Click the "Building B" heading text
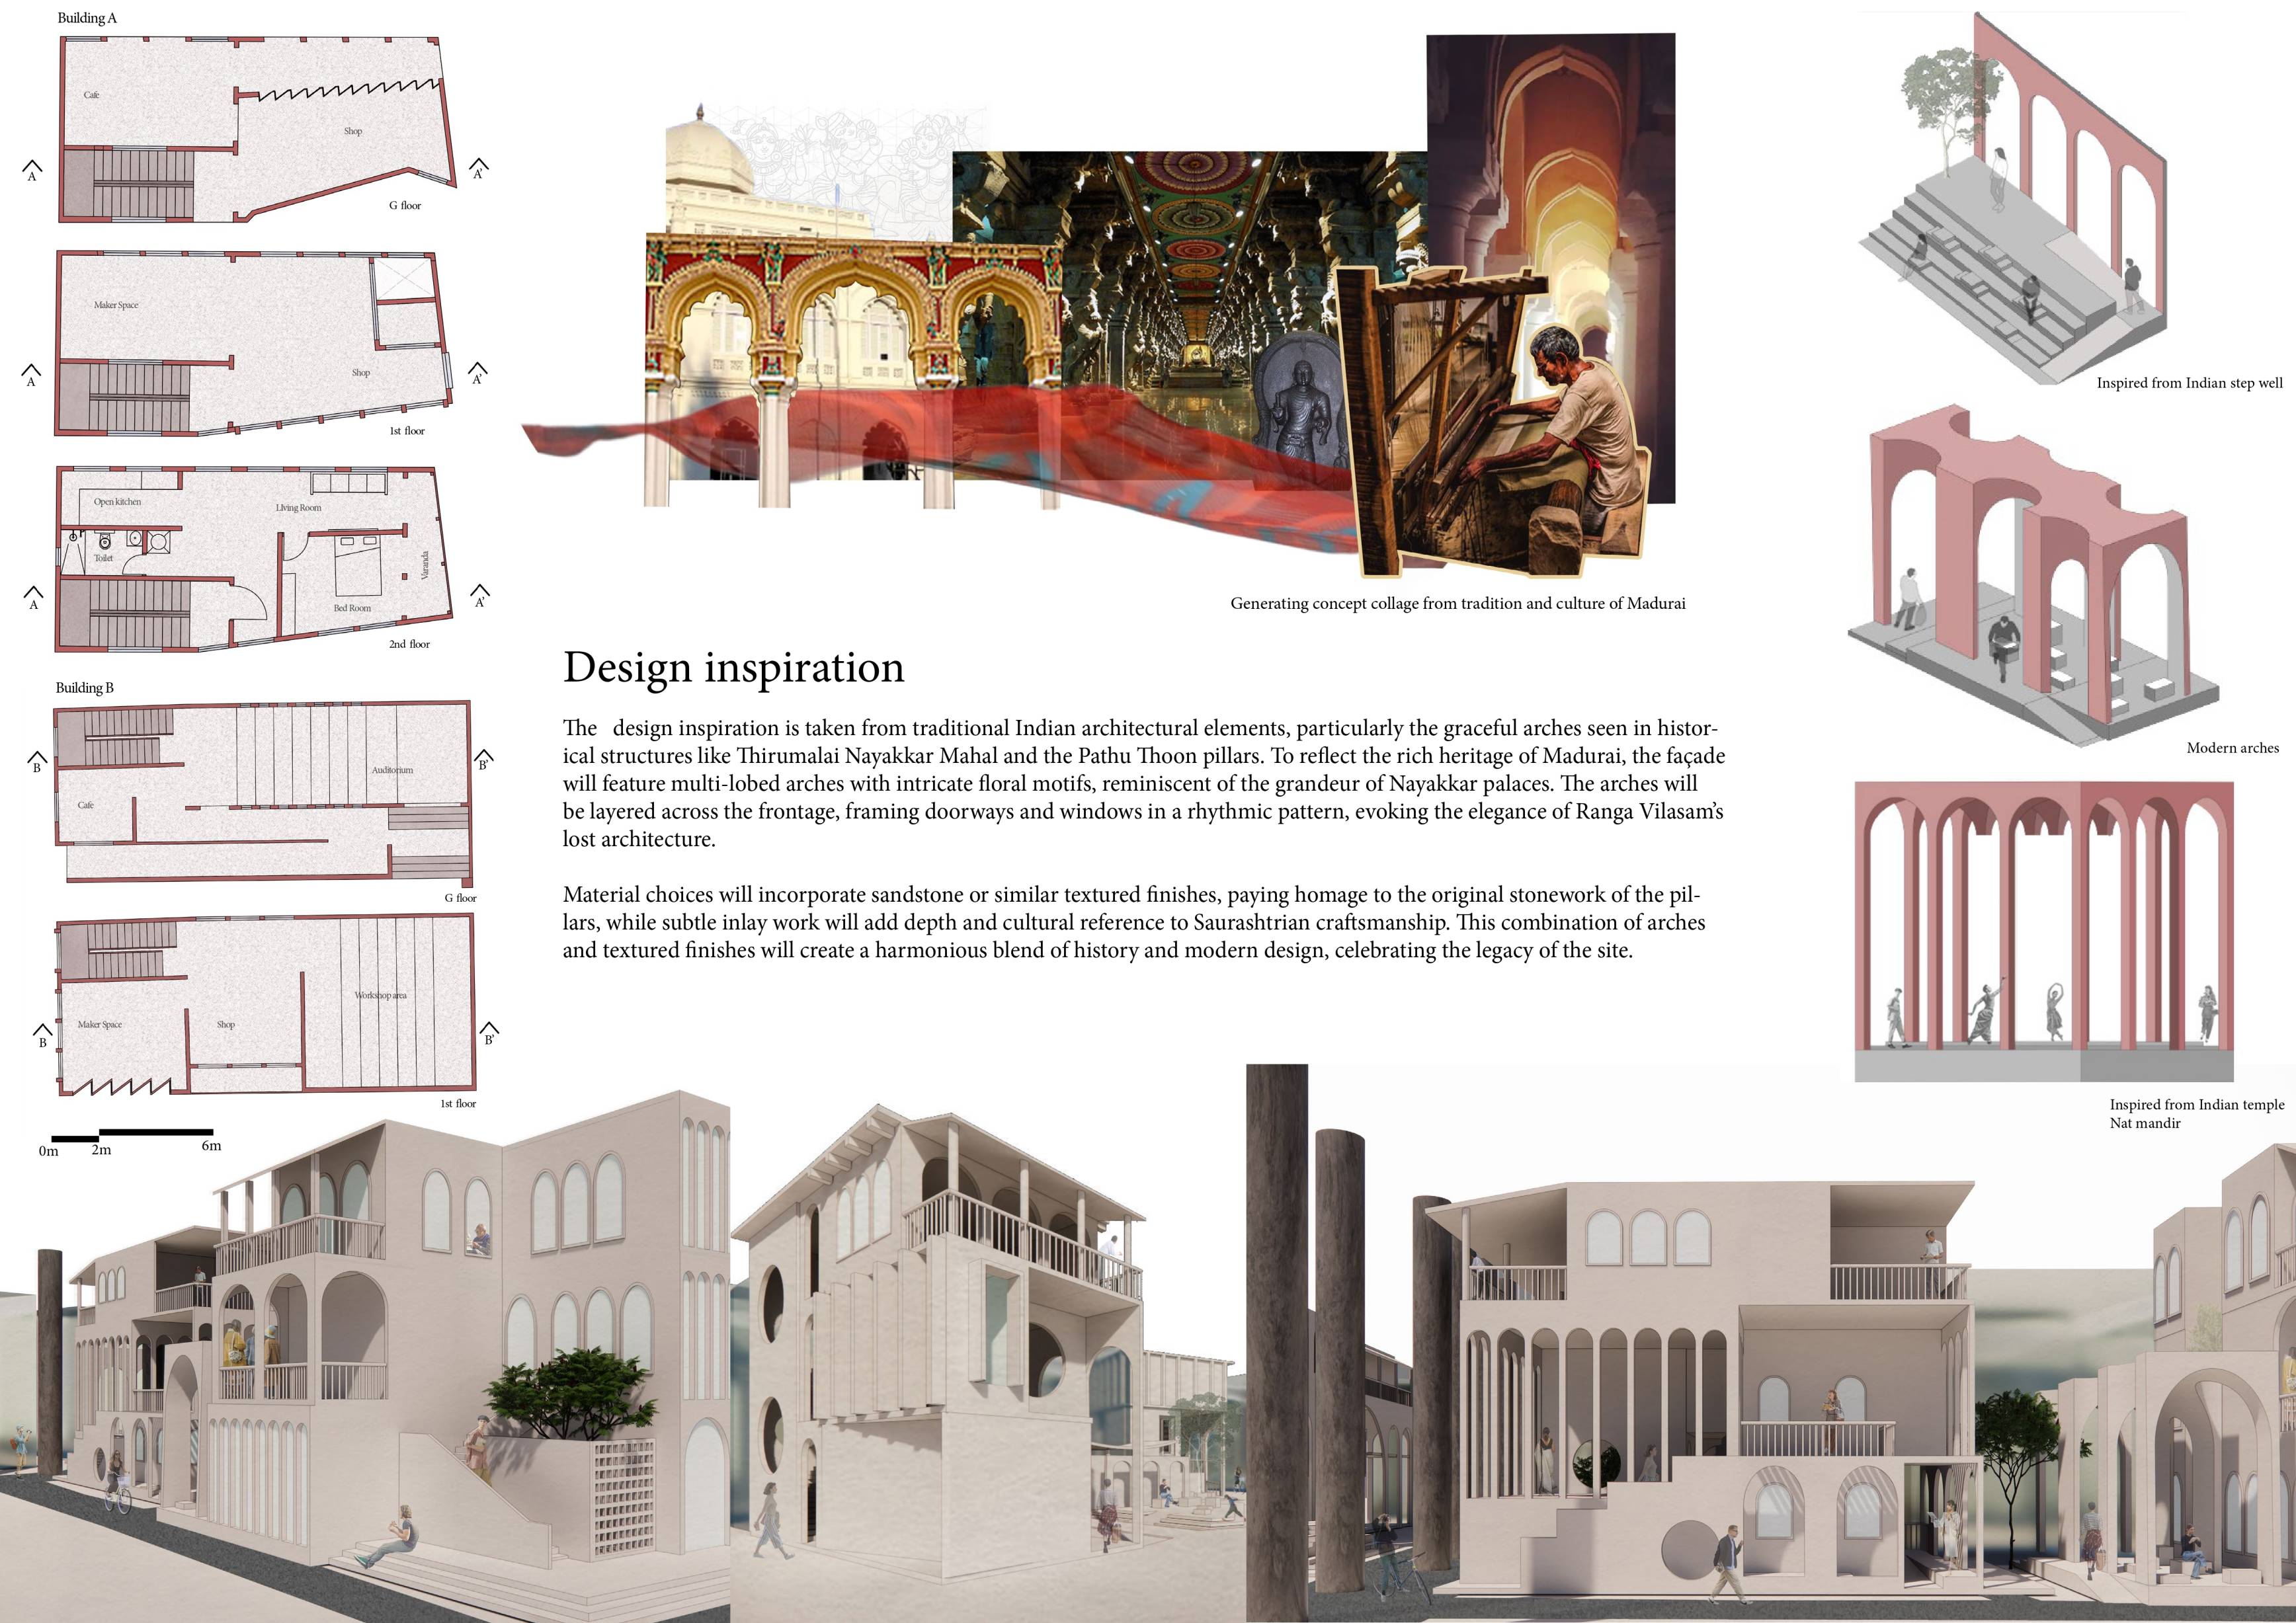Viewport: 2296px width, 1623px height. tap(85, 687)
